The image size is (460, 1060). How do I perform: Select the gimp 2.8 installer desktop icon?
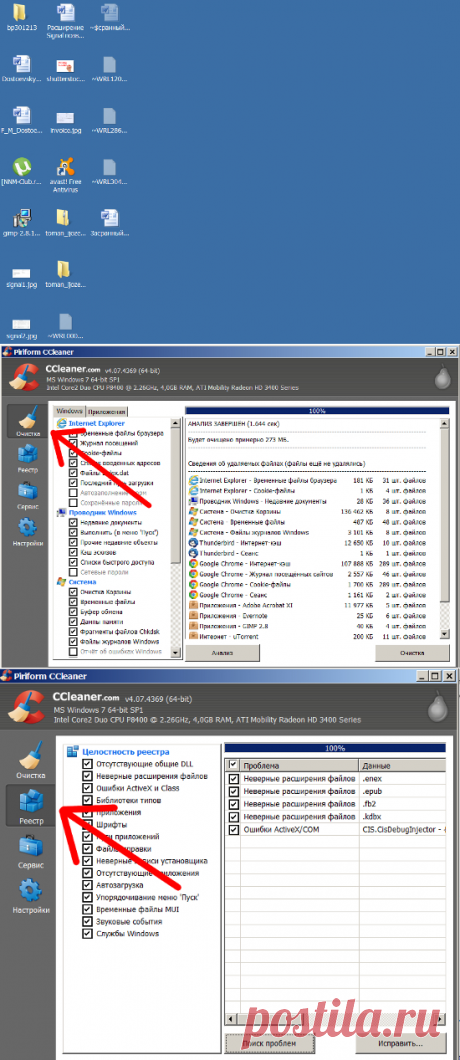click(22, 218)
